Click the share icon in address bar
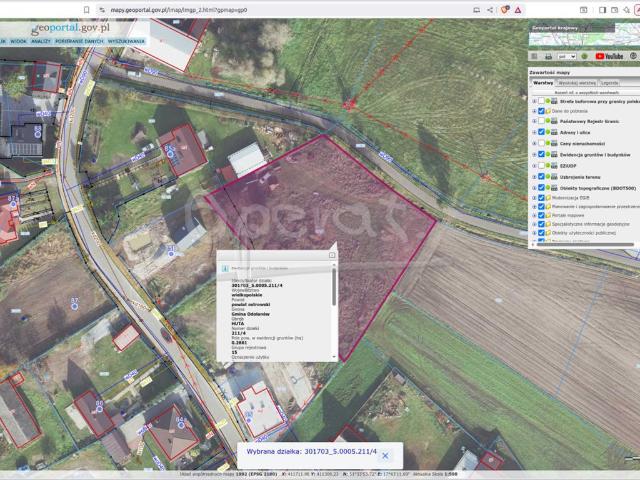Screen dimensions: 640x480 (x=490, y=10)
